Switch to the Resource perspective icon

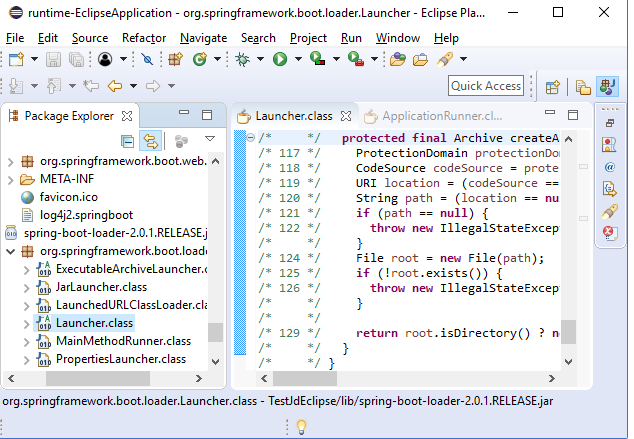click(x=583, y=87)
